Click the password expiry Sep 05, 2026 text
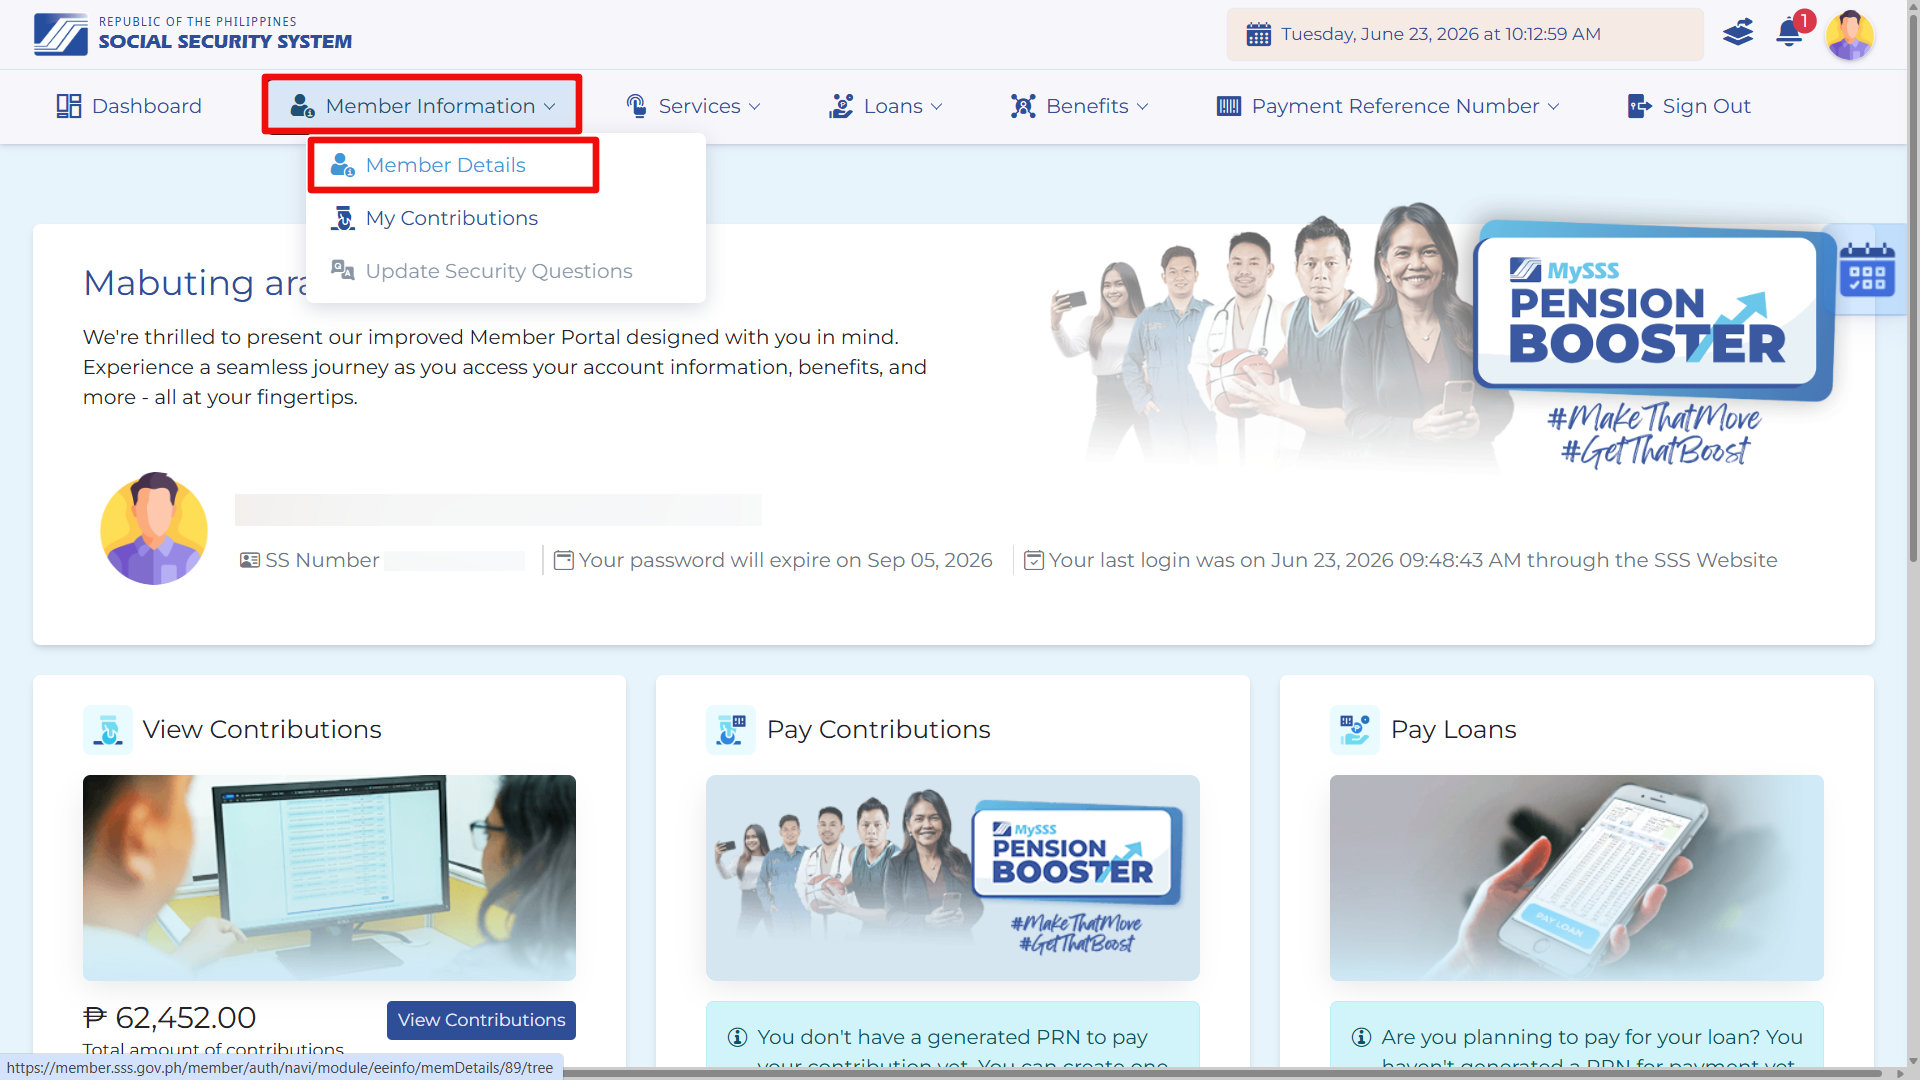The image size is (1920, 1080). [x=786, y=560]
